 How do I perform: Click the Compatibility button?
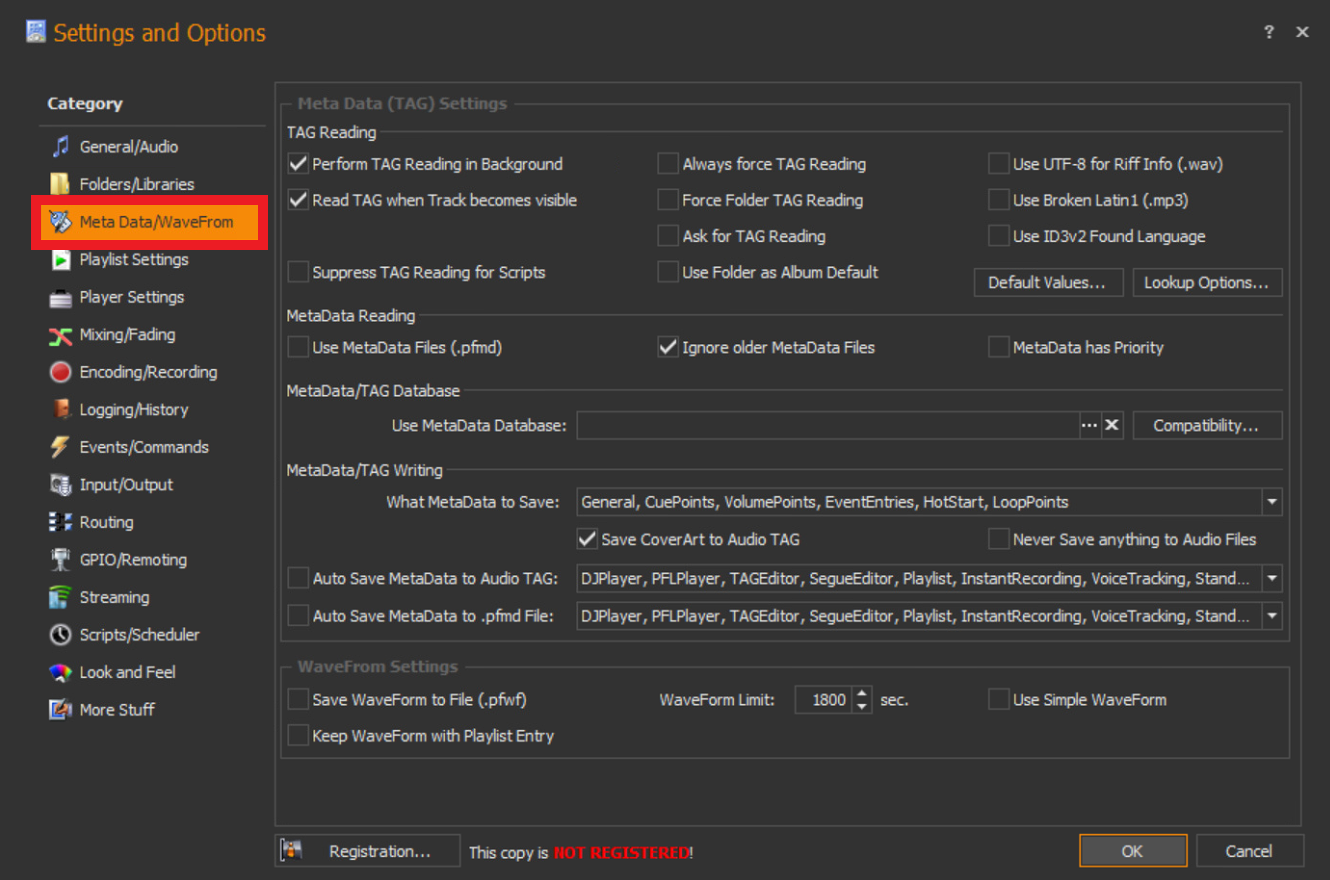[x=1206, y=426]
